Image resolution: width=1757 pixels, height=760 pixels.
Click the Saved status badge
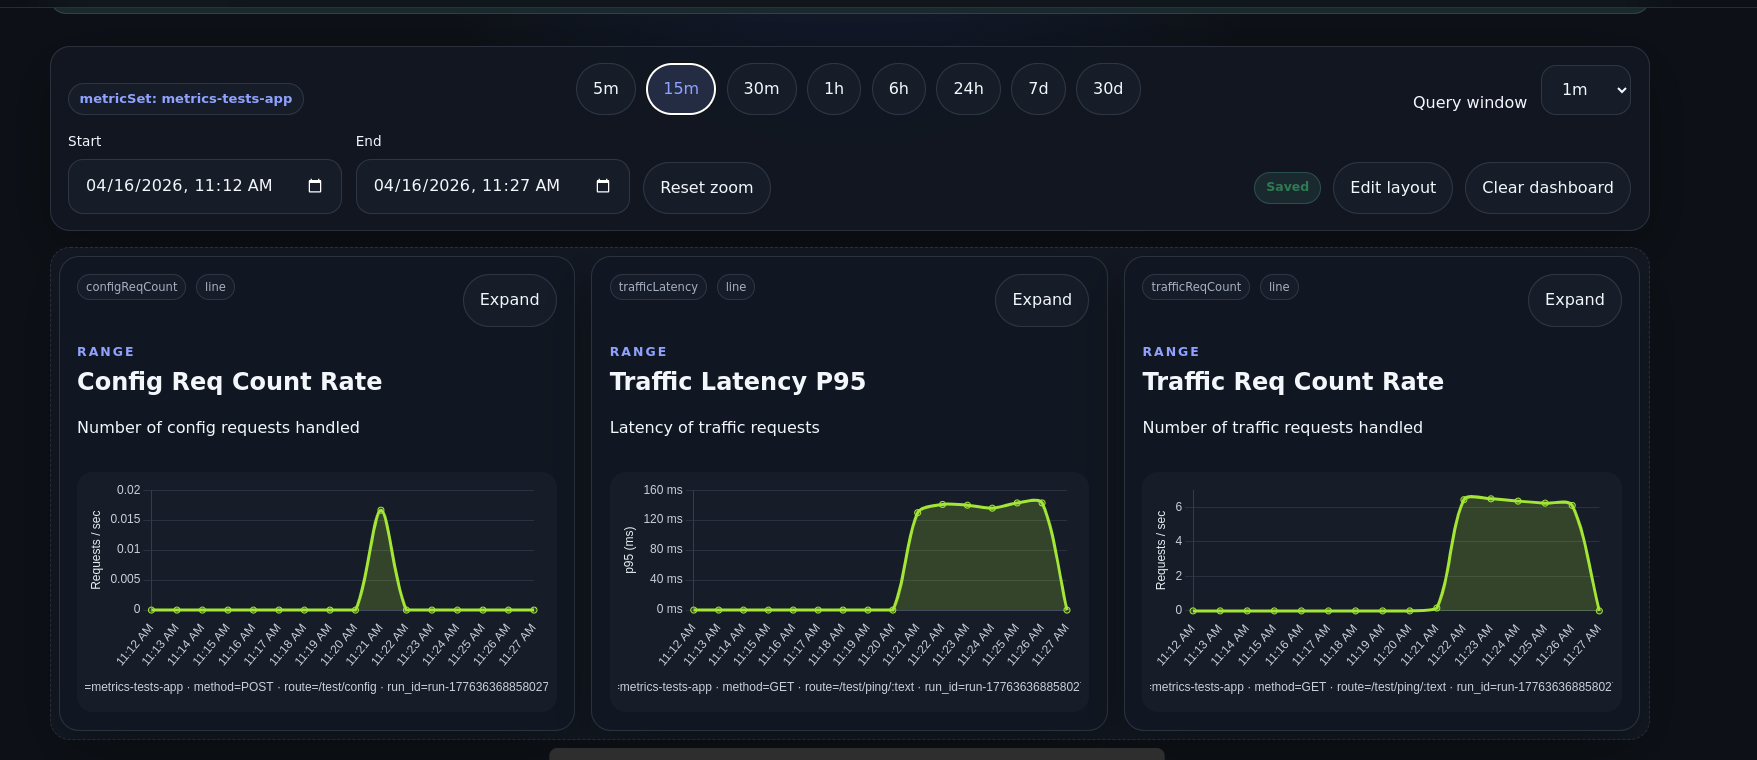(x=1288, y=187)
